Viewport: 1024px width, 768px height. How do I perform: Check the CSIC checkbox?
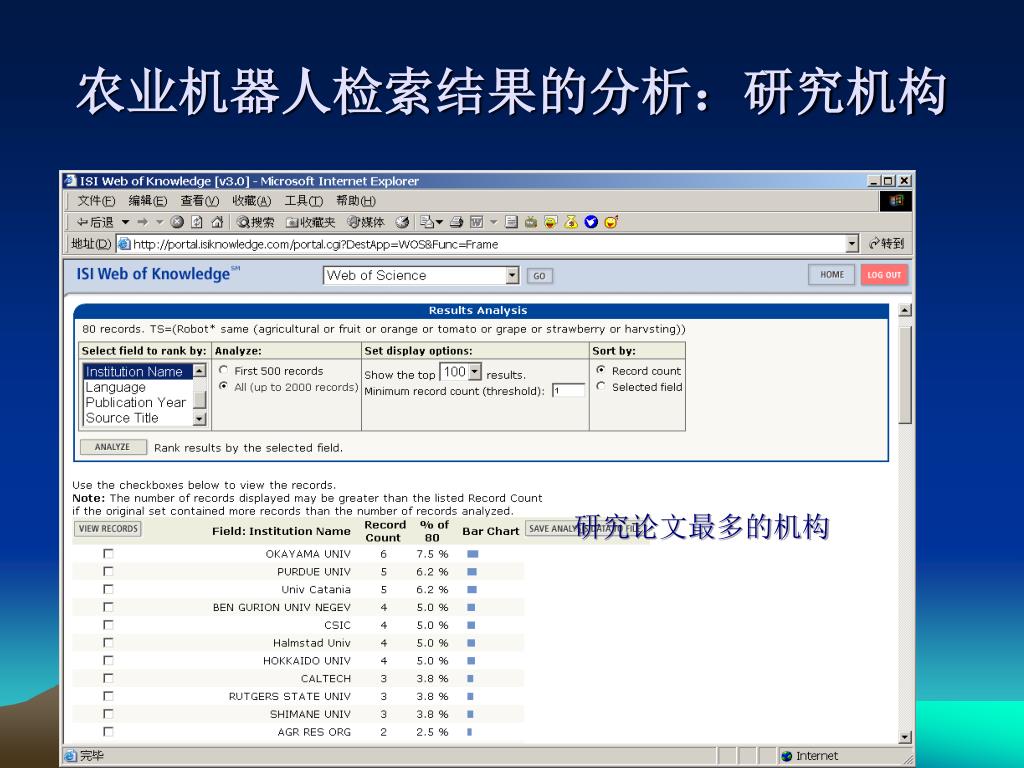(x=108, y=625)
